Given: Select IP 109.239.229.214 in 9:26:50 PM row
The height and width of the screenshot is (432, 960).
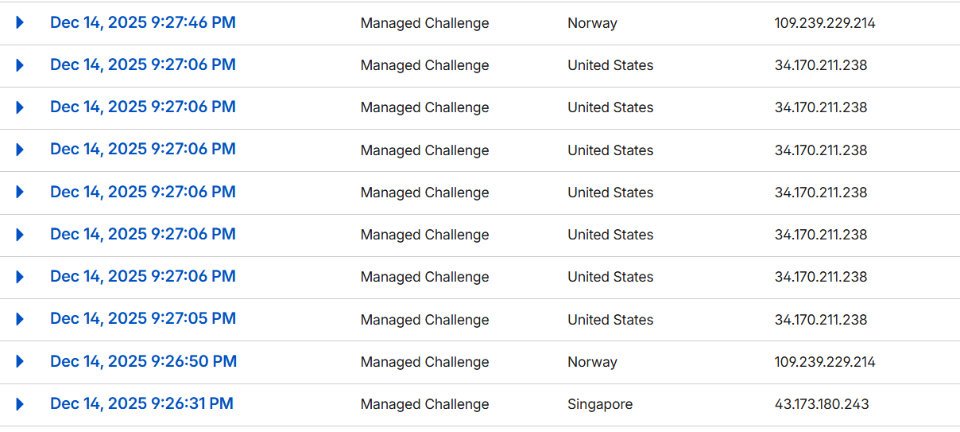Looking at the screenshot, I should point(824,362).
